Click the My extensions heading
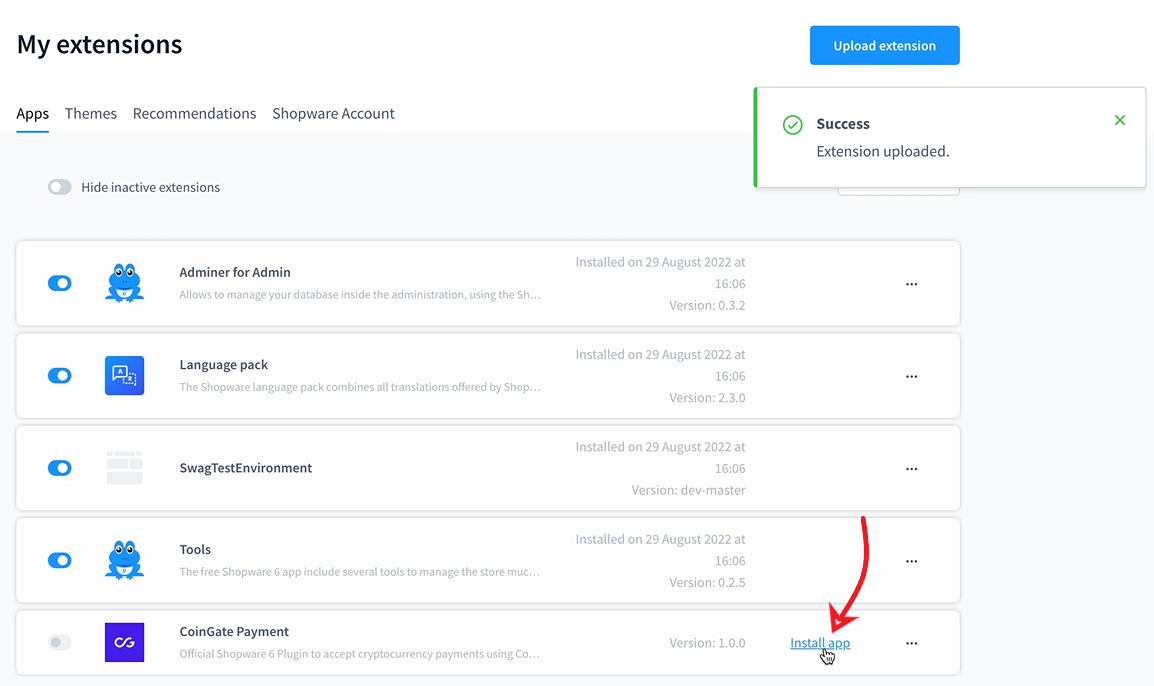The height and width of the screenshot is (686, 1154). click(x=99, y=44)
